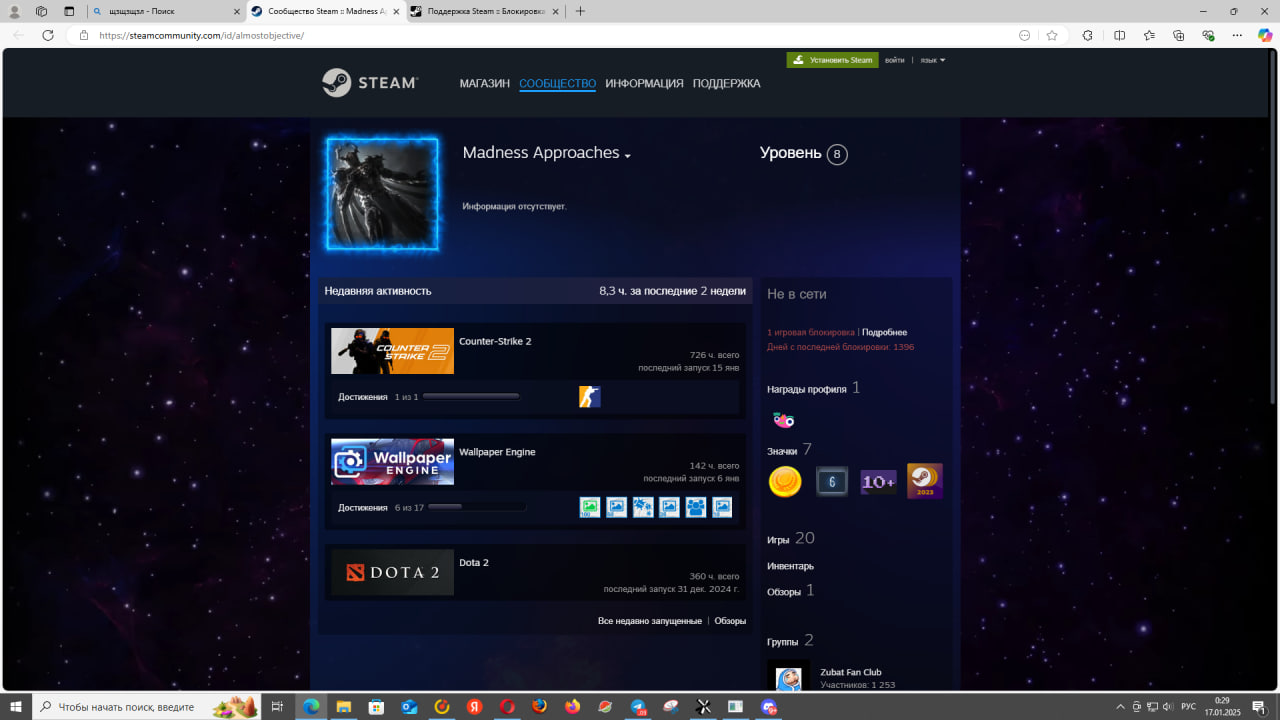
Task: Toggle browser split screen icon
Action: click(1119, 35)
